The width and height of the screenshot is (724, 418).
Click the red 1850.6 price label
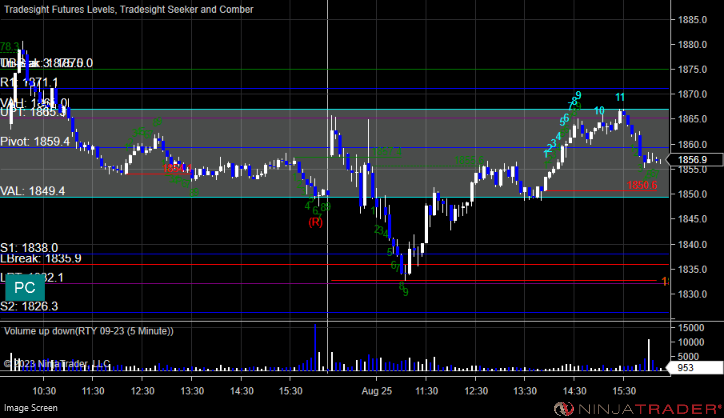[642, 185]
